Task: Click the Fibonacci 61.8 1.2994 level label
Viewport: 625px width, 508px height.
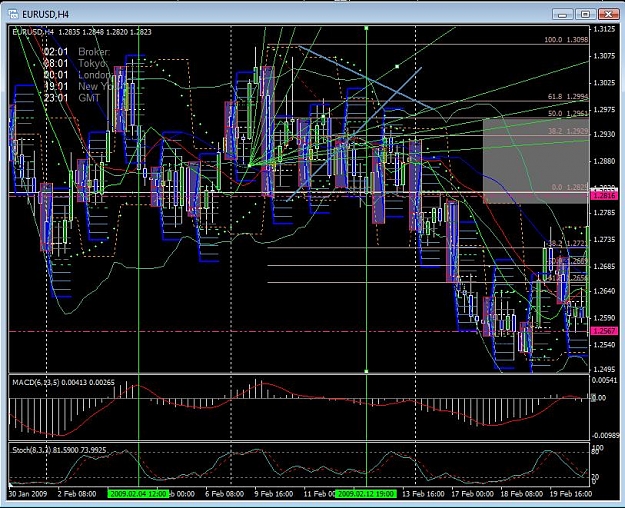Action: coord(568,96)
